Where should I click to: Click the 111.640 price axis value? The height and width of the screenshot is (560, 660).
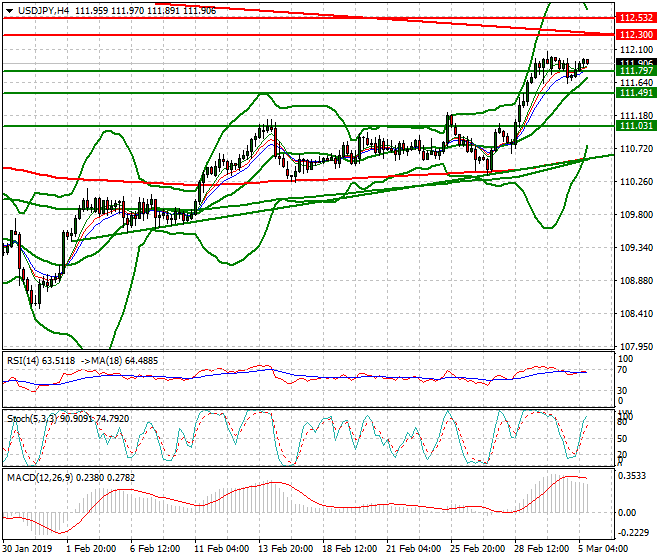pos(636,83)
